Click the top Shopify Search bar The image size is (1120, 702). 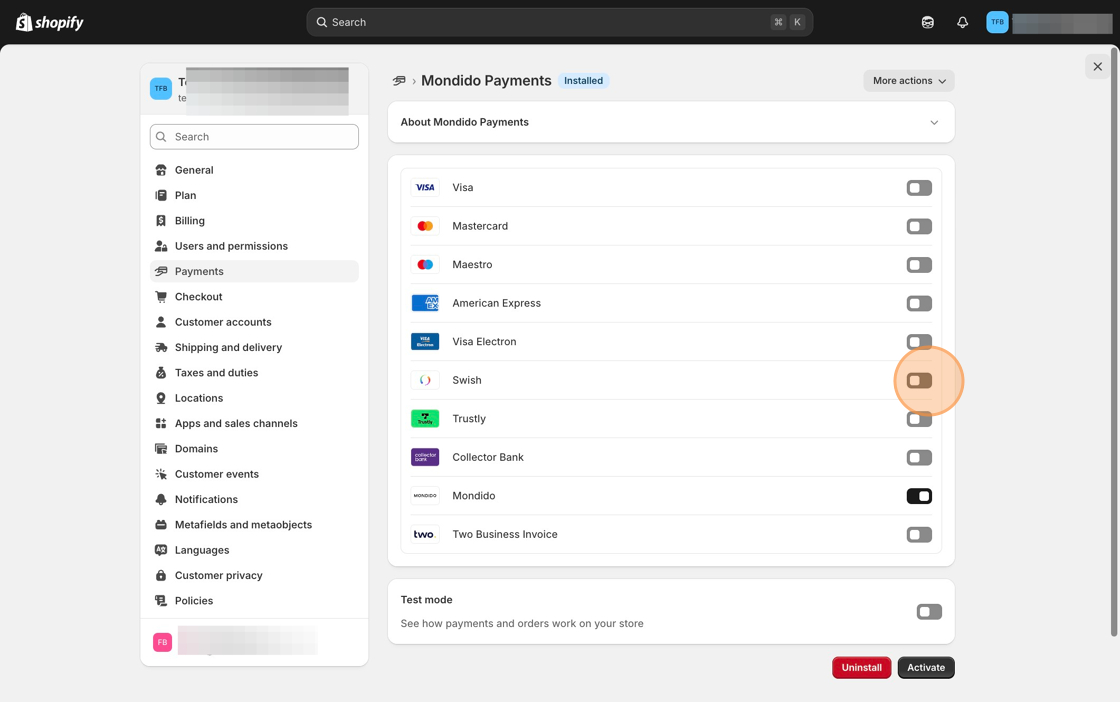click(559, 22)
